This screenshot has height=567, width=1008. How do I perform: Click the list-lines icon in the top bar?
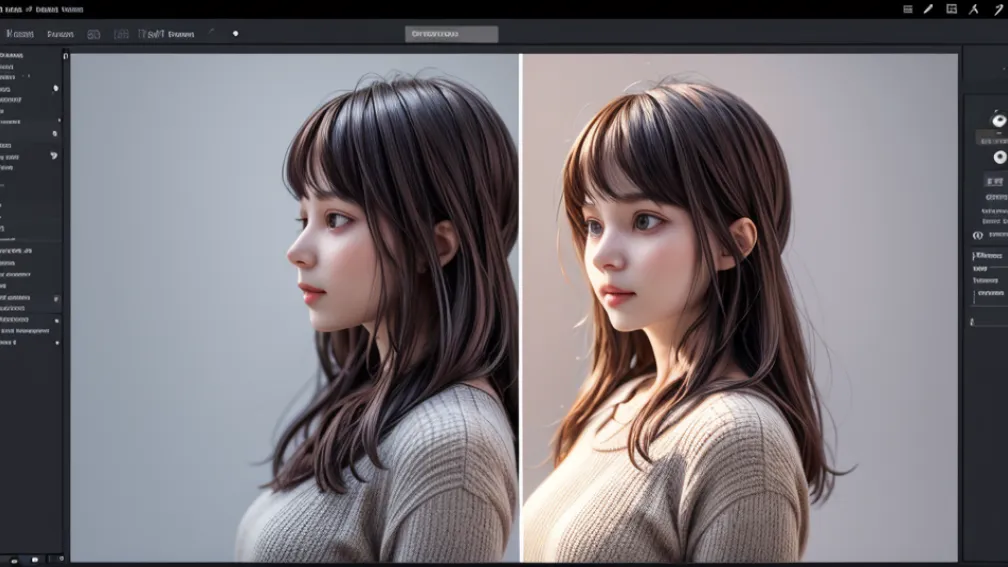(908, 9)
